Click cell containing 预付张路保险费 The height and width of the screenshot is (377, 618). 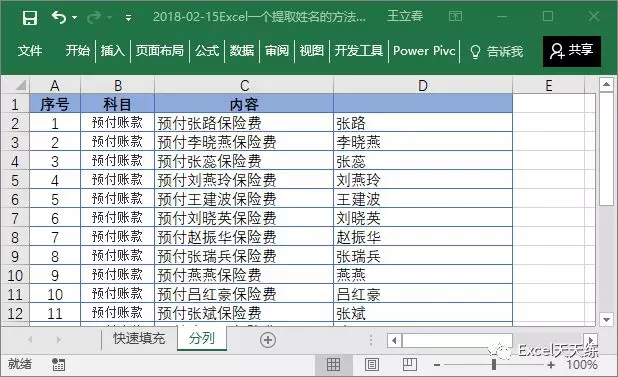244,123
